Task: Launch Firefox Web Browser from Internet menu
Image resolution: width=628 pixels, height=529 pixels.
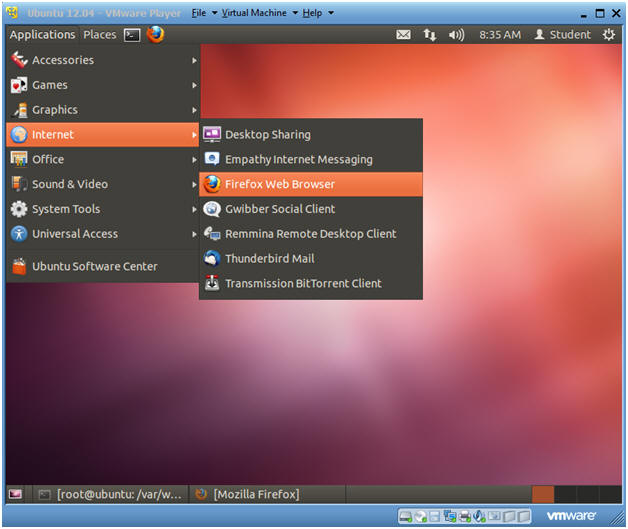Action: pyautogui.click(x=311, y=184)
